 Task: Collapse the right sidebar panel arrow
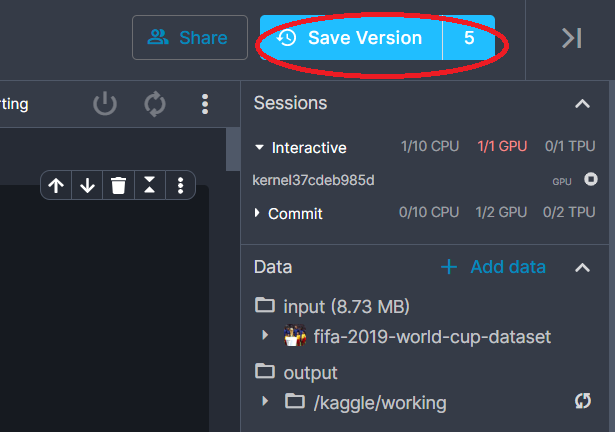pyautogui.click(x=571, y=38)
